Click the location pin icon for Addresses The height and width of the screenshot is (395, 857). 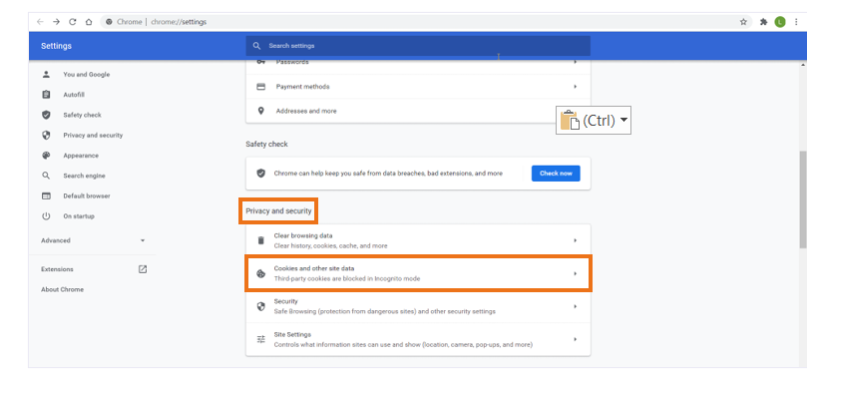tap(261, 111)
